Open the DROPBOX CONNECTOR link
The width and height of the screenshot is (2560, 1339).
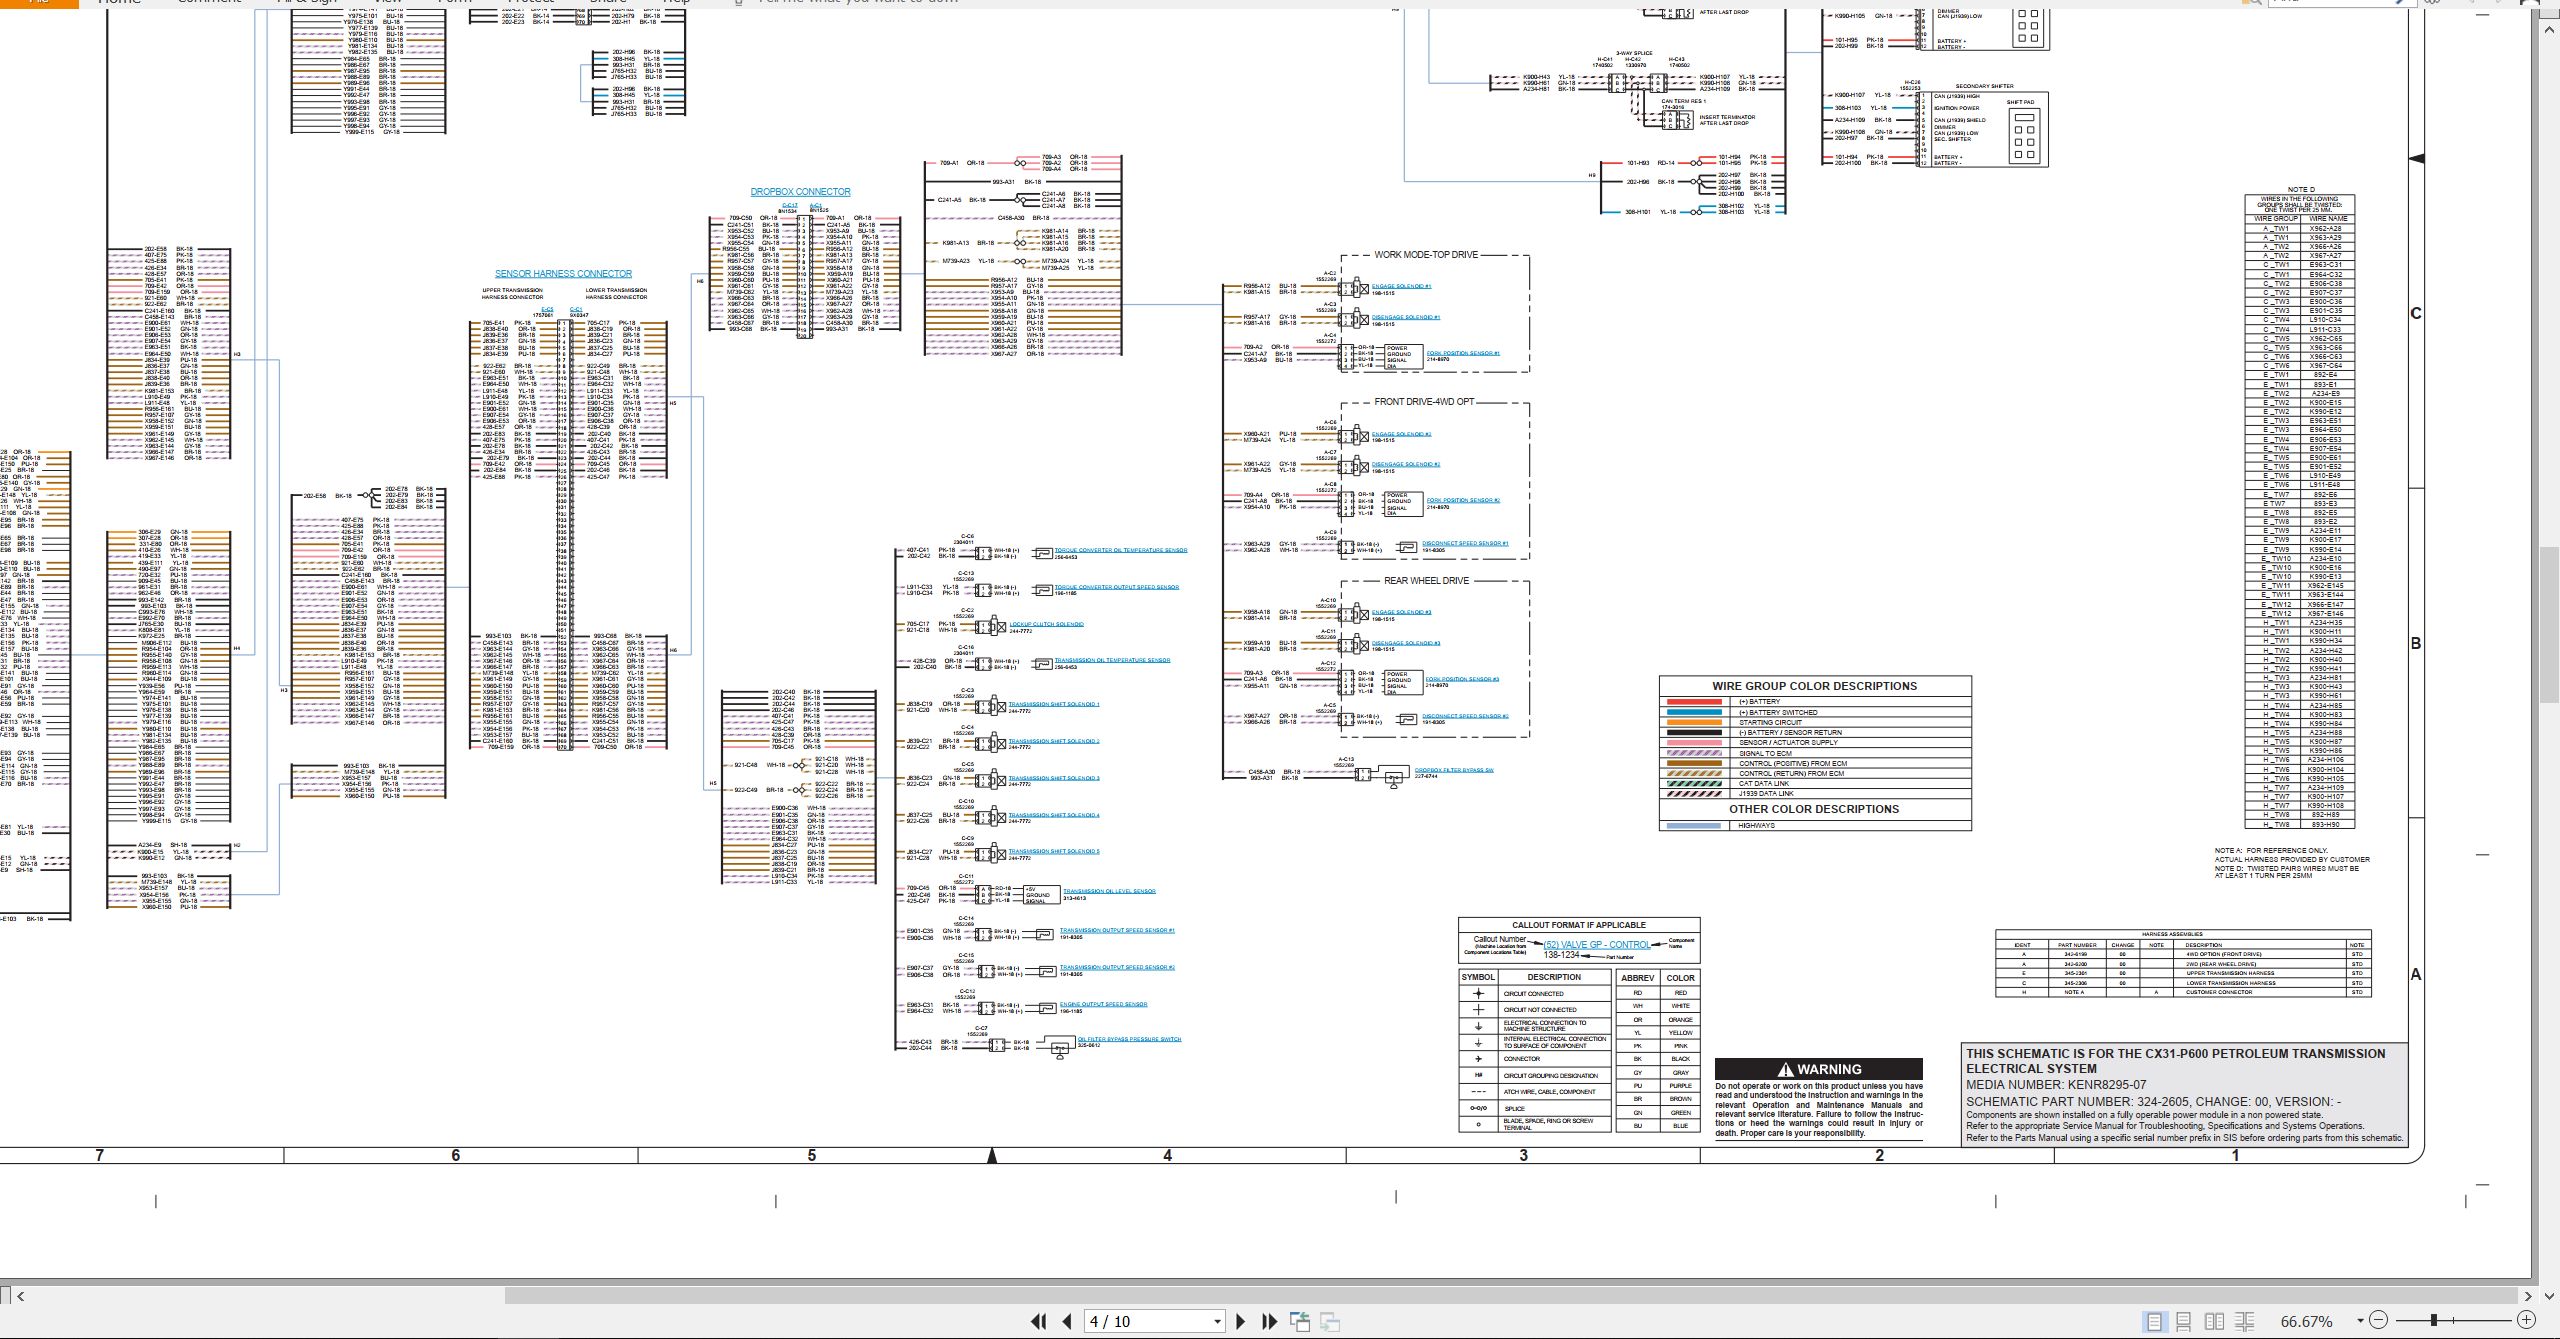click(x=801, y=192)
